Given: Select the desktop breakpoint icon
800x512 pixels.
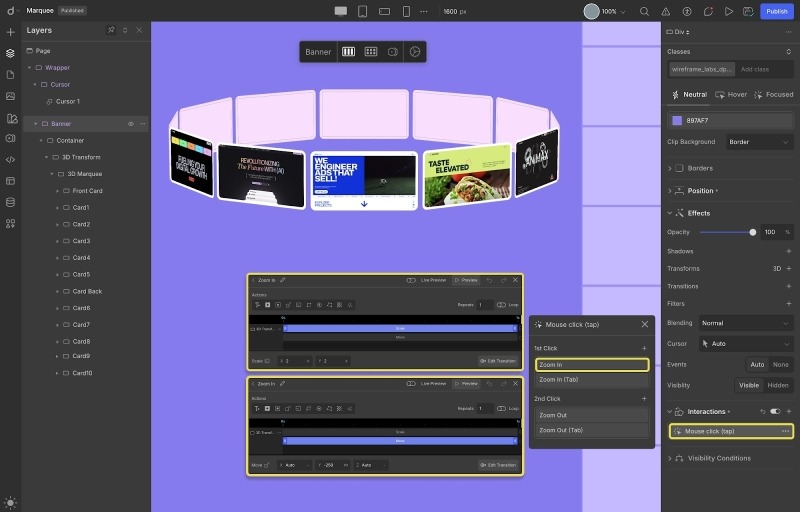Looking at the screenshot, I should [x=341, y=11].
